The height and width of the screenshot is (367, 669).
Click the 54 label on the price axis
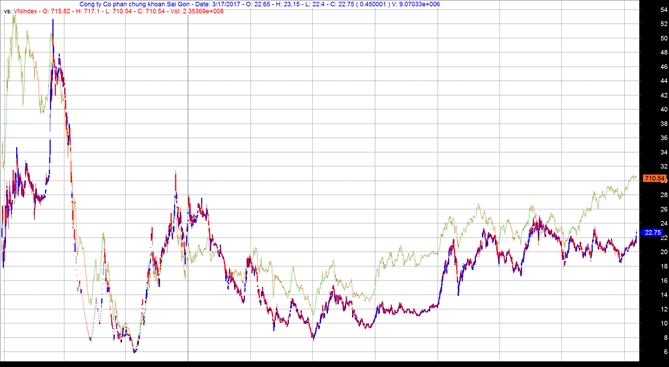pyautogui.click(x=664, y=9)
